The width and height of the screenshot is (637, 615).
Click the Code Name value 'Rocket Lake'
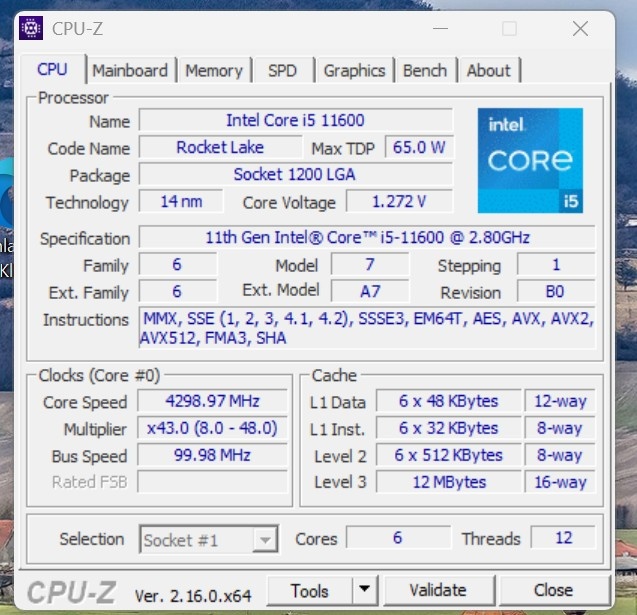coord(220,147)
